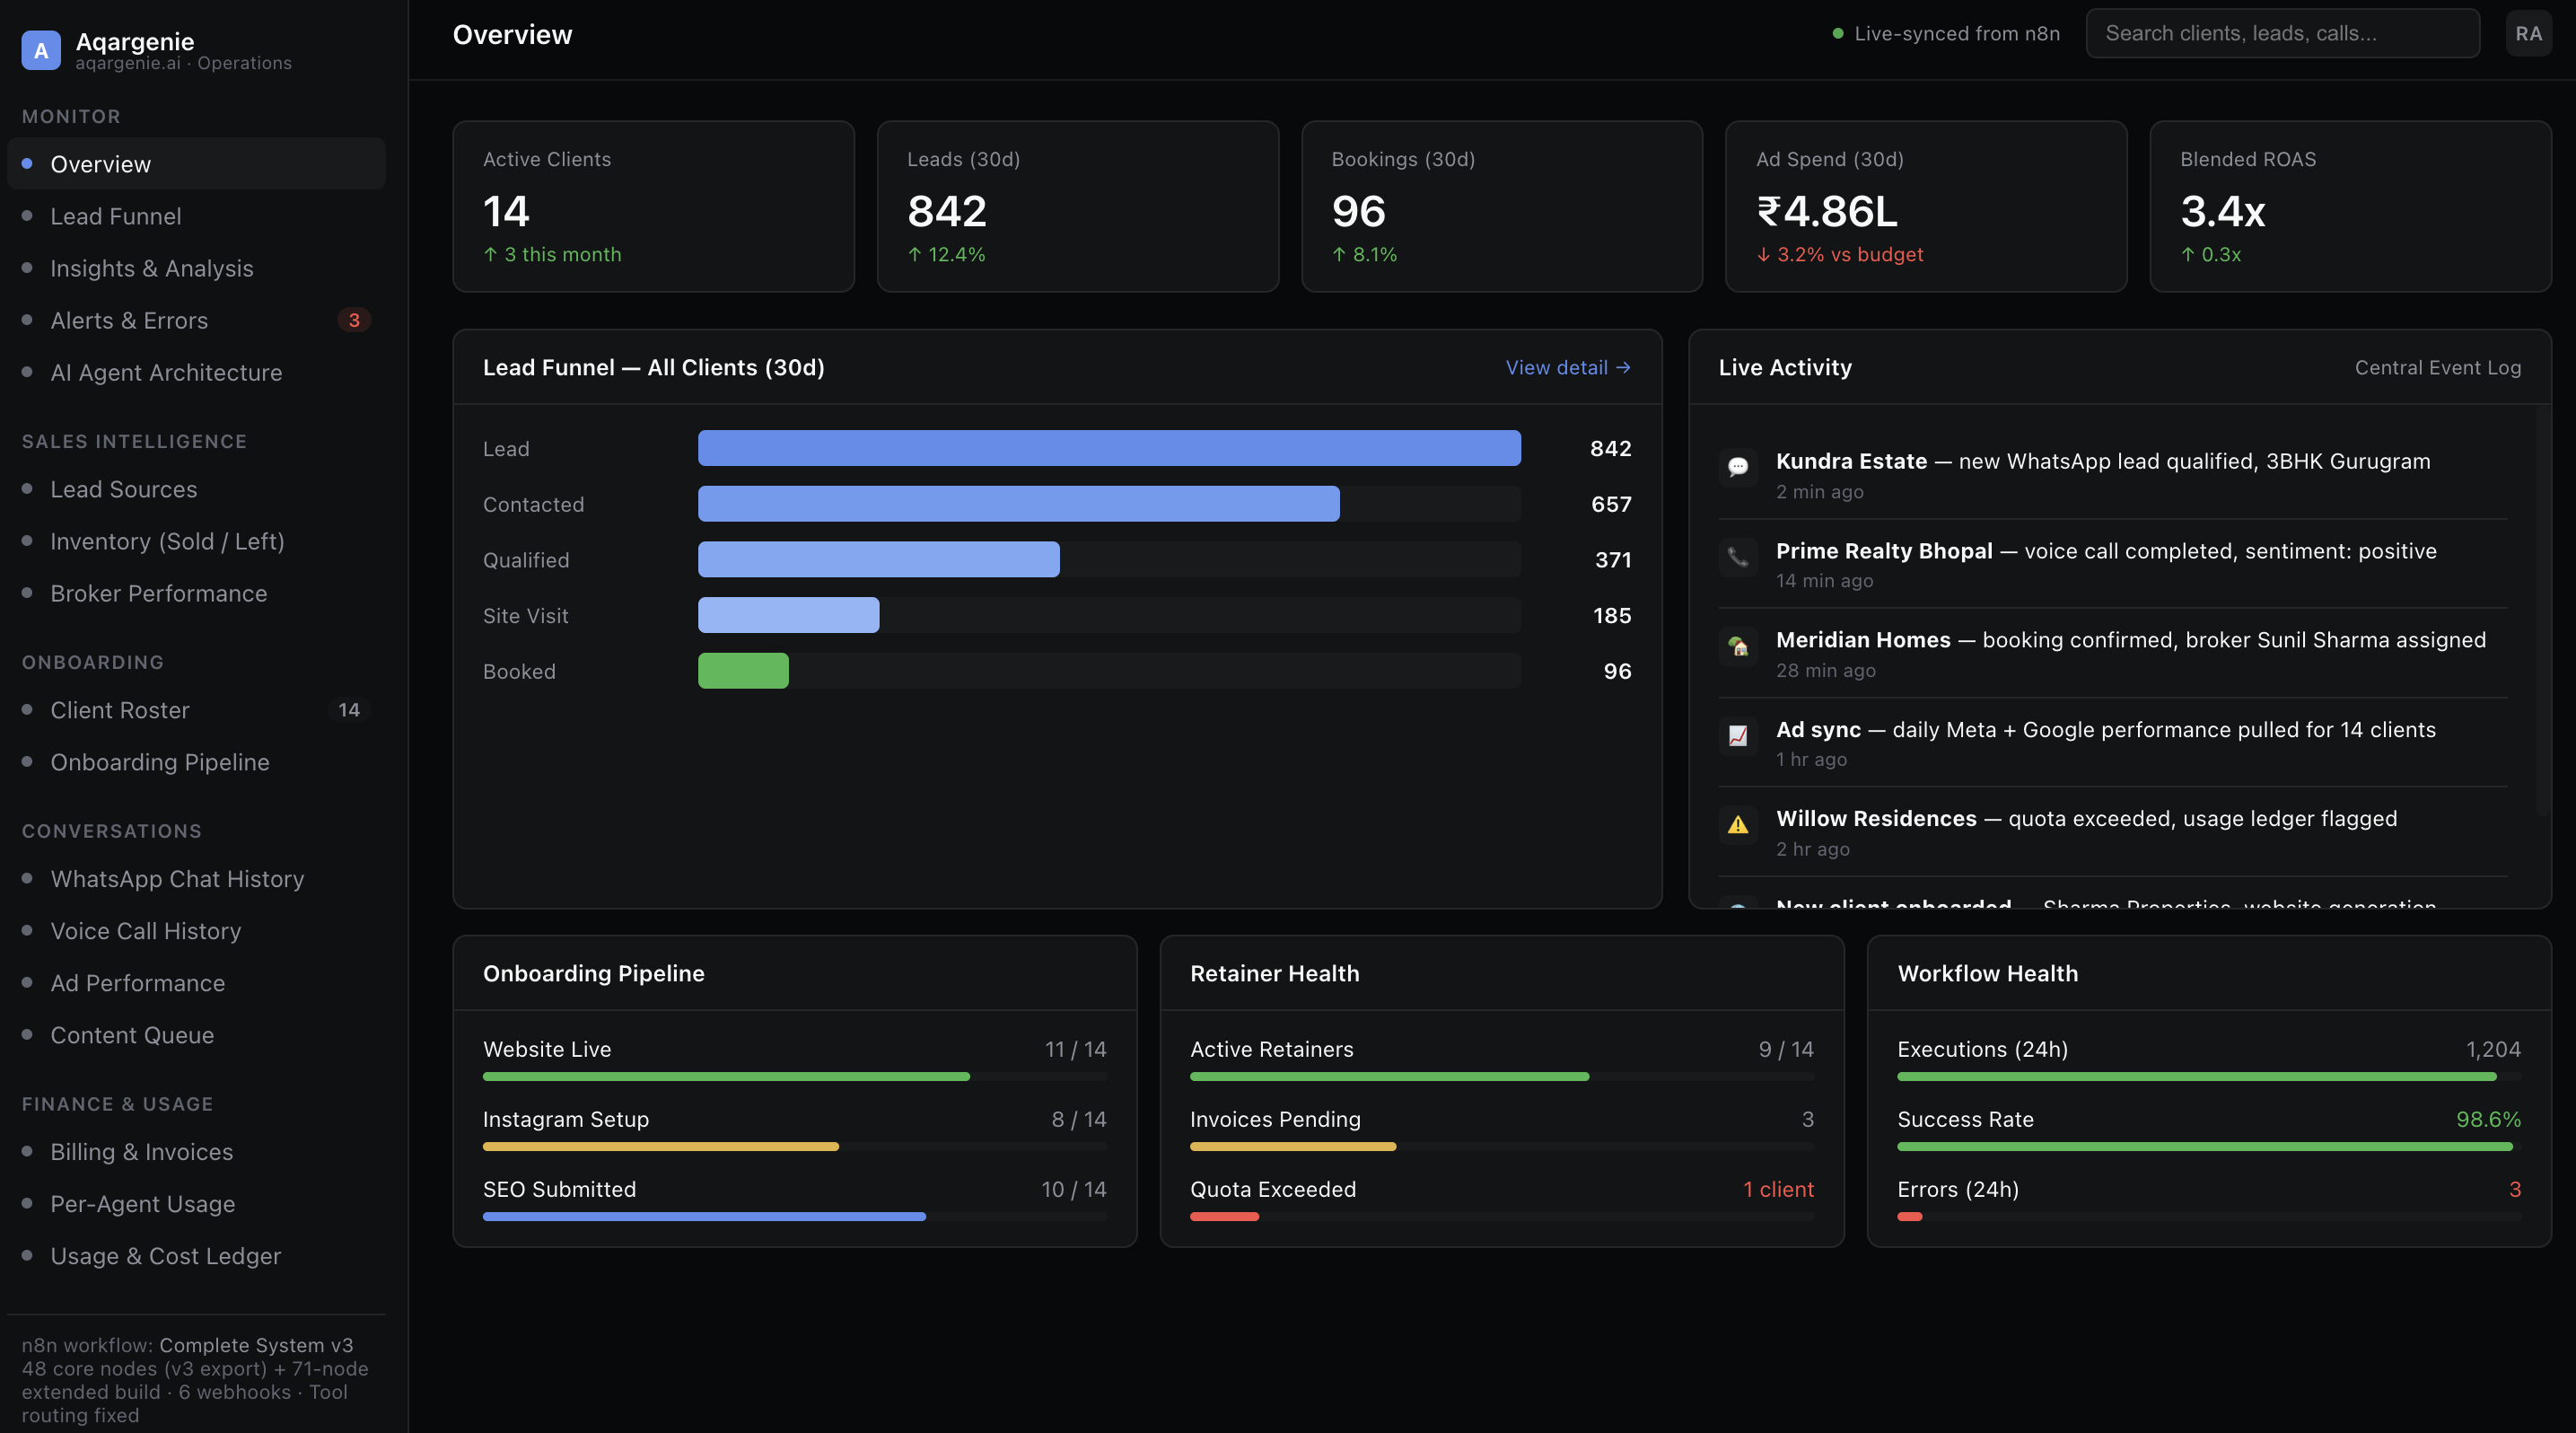2576x1433 pixels.
Task: Open WhatsApp Chat History
Action: (x=196, y=879)
